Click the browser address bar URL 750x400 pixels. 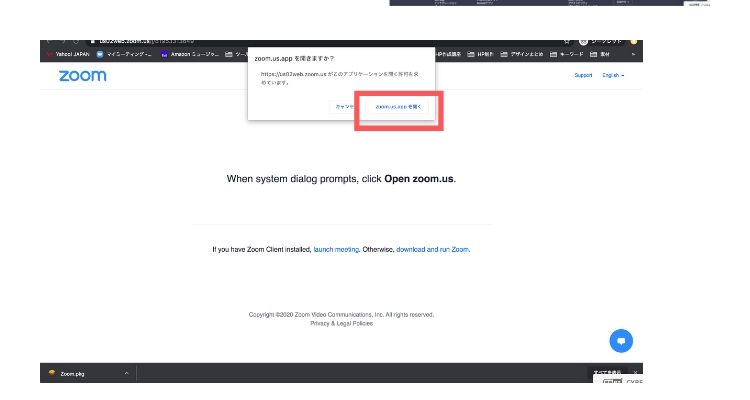[x=146, y=42]
